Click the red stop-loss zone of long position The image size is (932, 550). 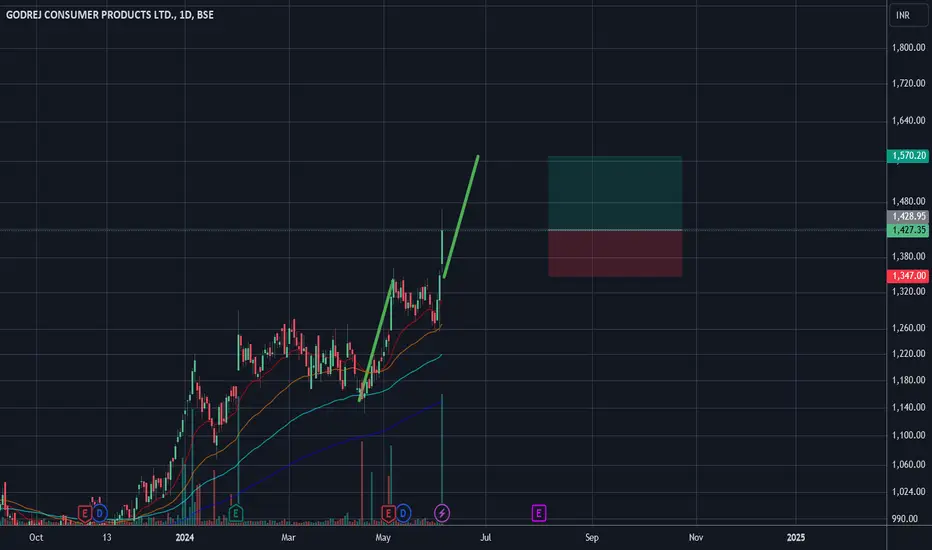615,253
